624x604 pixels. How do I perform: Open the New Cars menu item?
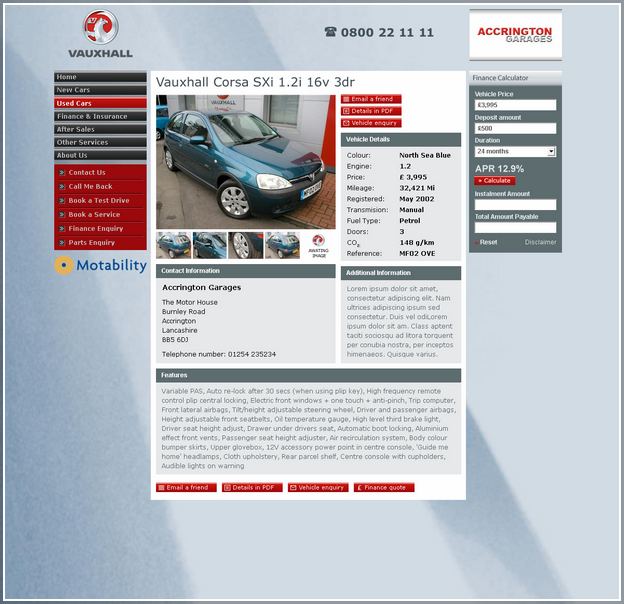point(100,90)
